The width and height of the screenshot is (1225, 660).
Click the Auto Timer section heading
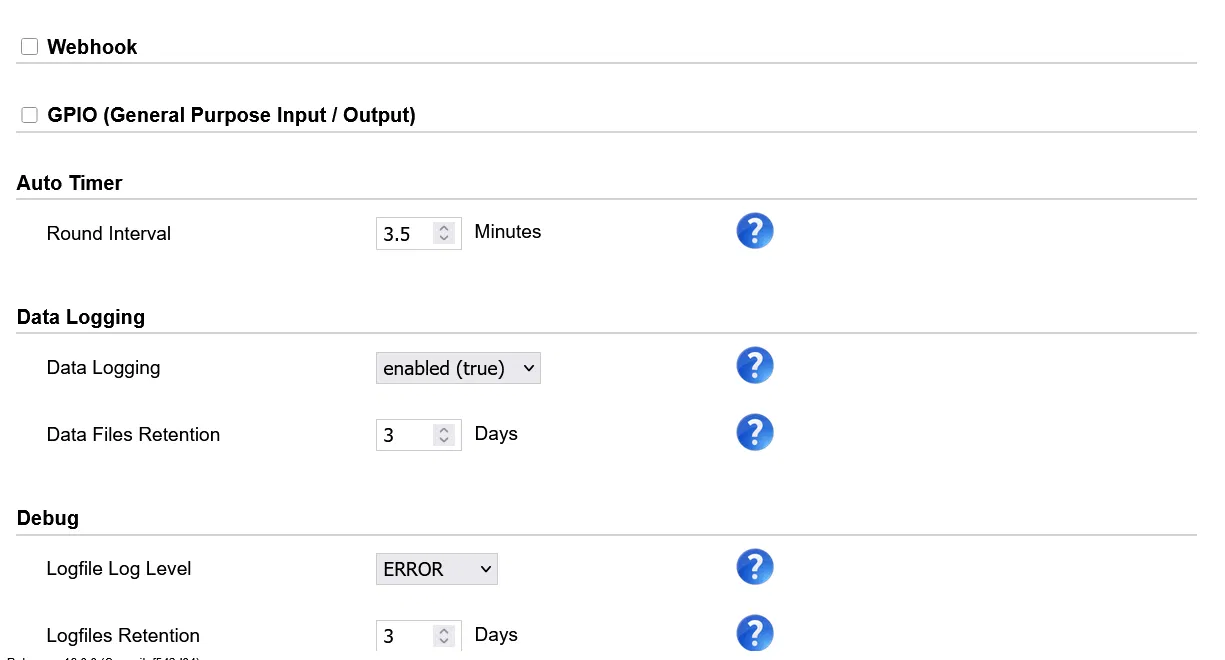click(x=70, y=183)
